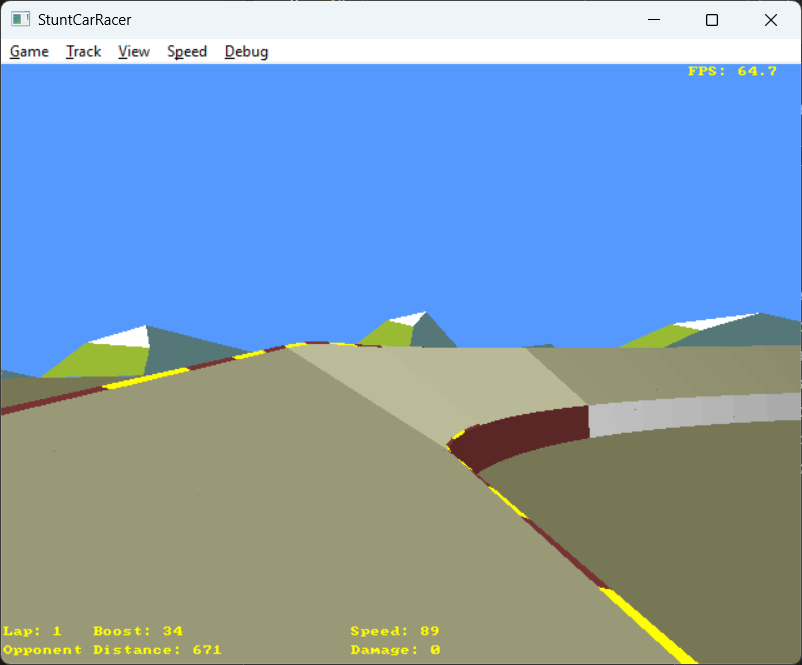This screenshot has width=802, height=665.
Task: Open the Track menu
Action: tap(83, 52)
